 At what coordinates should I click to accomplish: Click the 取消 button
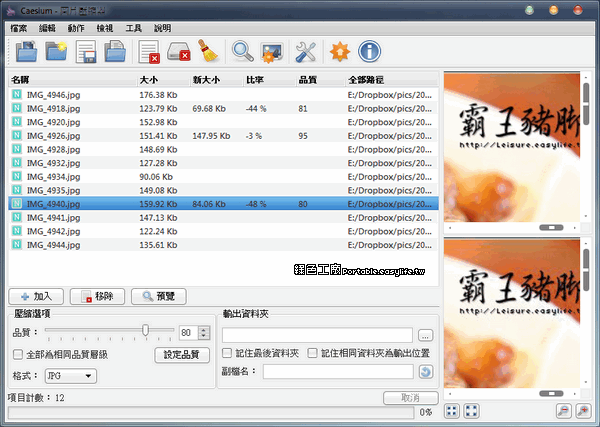coord(411,398)
